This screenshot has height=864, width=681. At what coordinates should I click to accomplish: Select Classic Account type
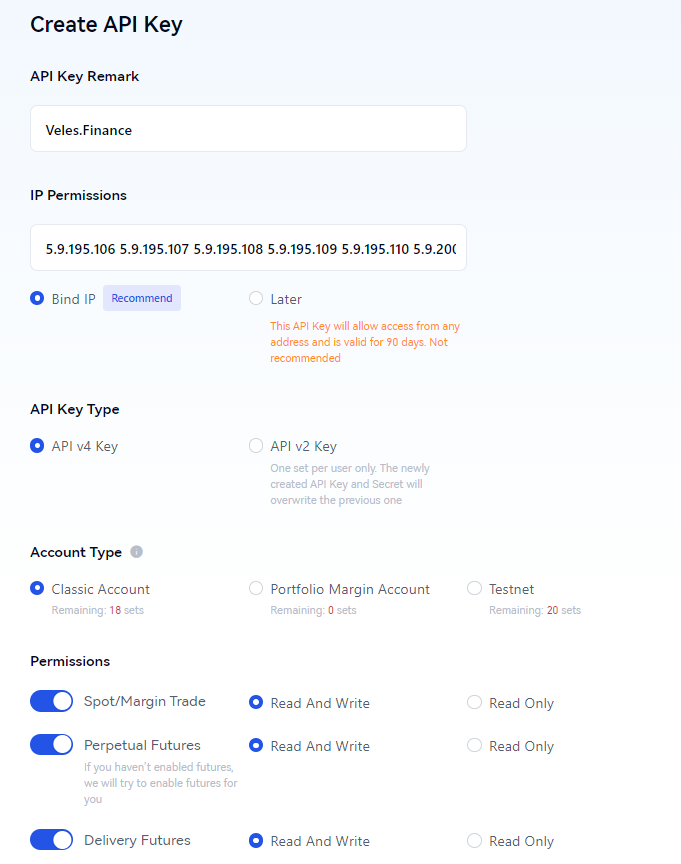[x=37, y=588]
